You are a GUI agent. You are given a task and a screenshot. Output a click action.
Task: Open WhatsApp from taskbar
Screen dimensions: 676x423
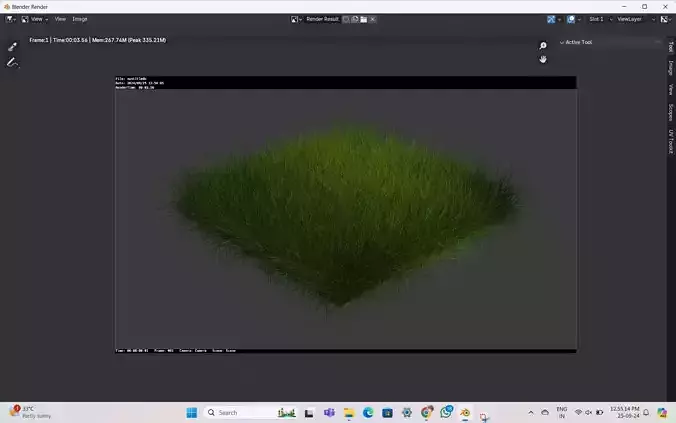[x=446, y=412]
